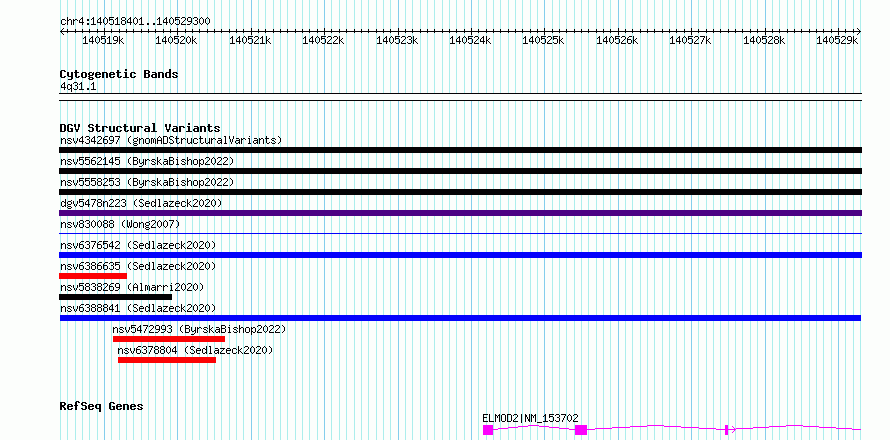The image size is (890, 440).
Task: Open the nsv5558253 ByrskaBishop2022 label
Action: click(x=147, y=182)
